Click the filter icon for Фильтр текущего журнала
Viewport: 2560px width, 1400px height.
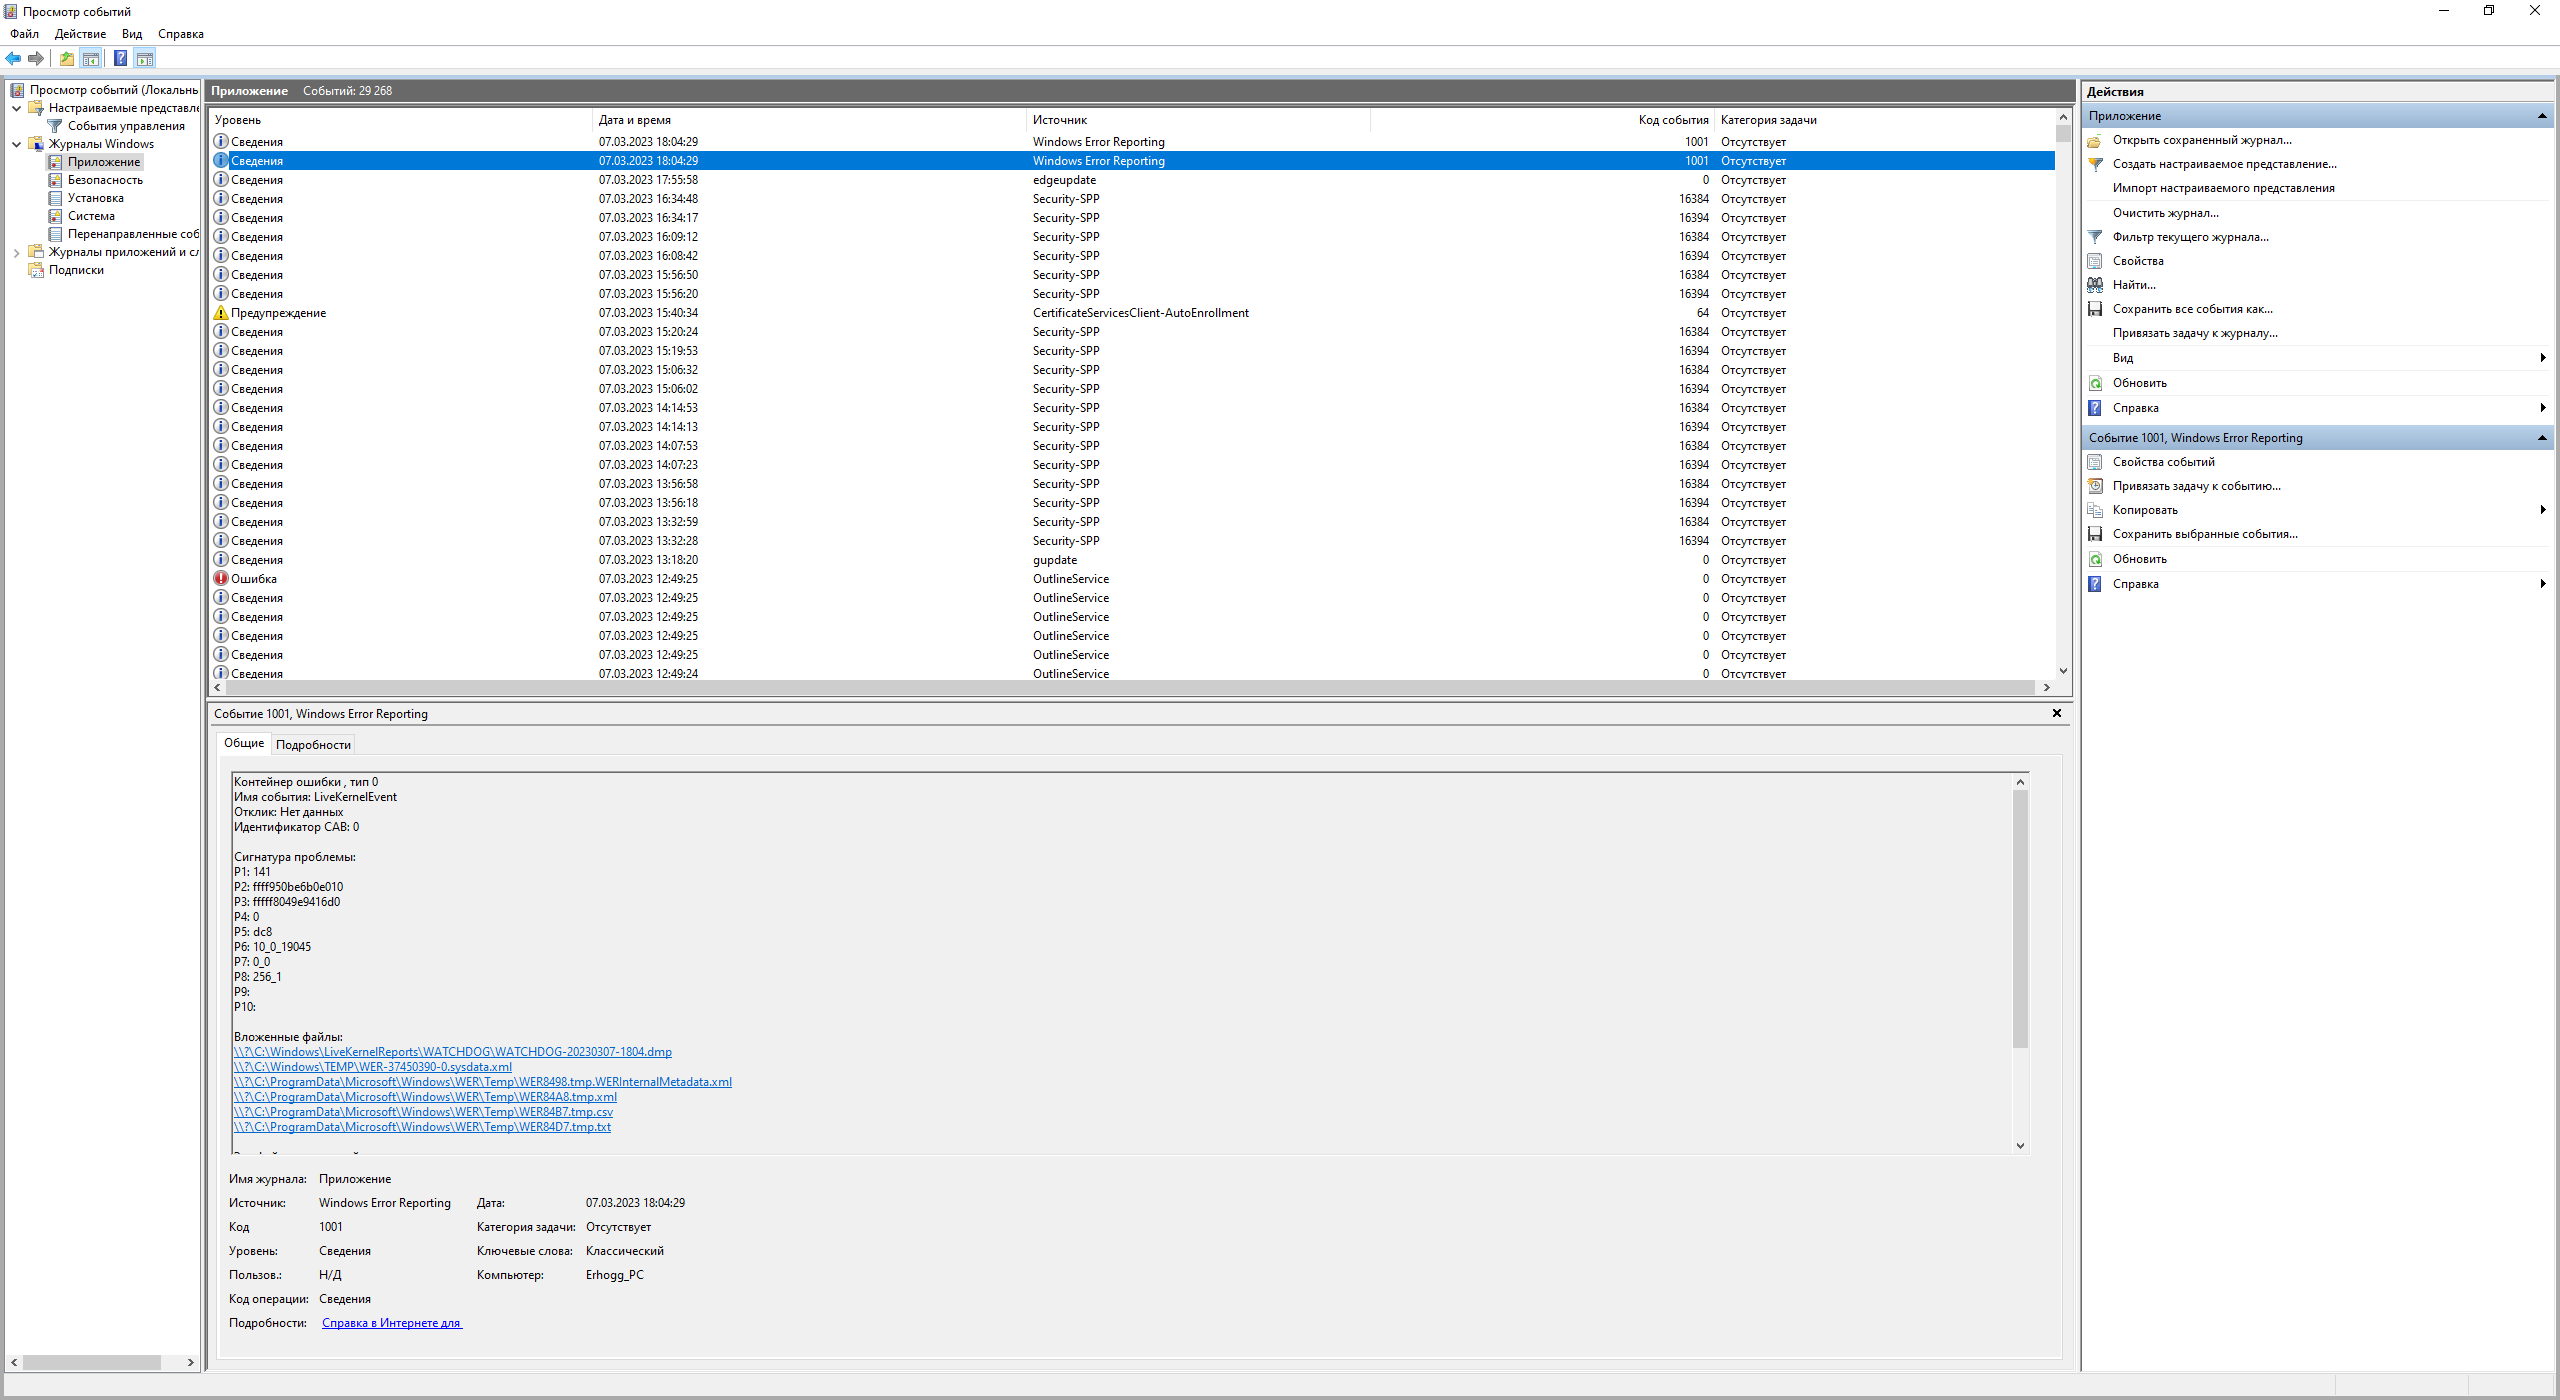coord(2095,237)
